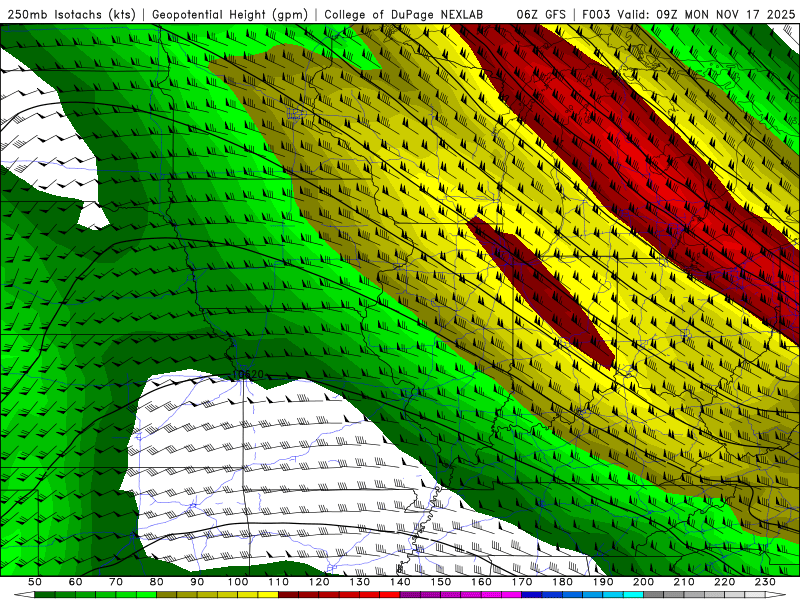Click the '220' colorbar label
Image resolution: width=800 pixels, height=600 pixels.
(724, 582)
